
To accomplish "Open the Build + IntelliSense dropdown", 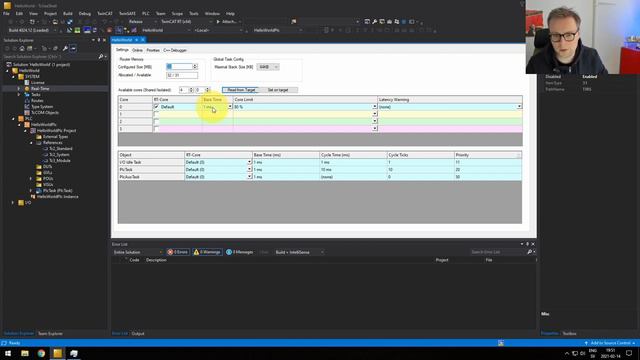I will click(x=299, y=252).
